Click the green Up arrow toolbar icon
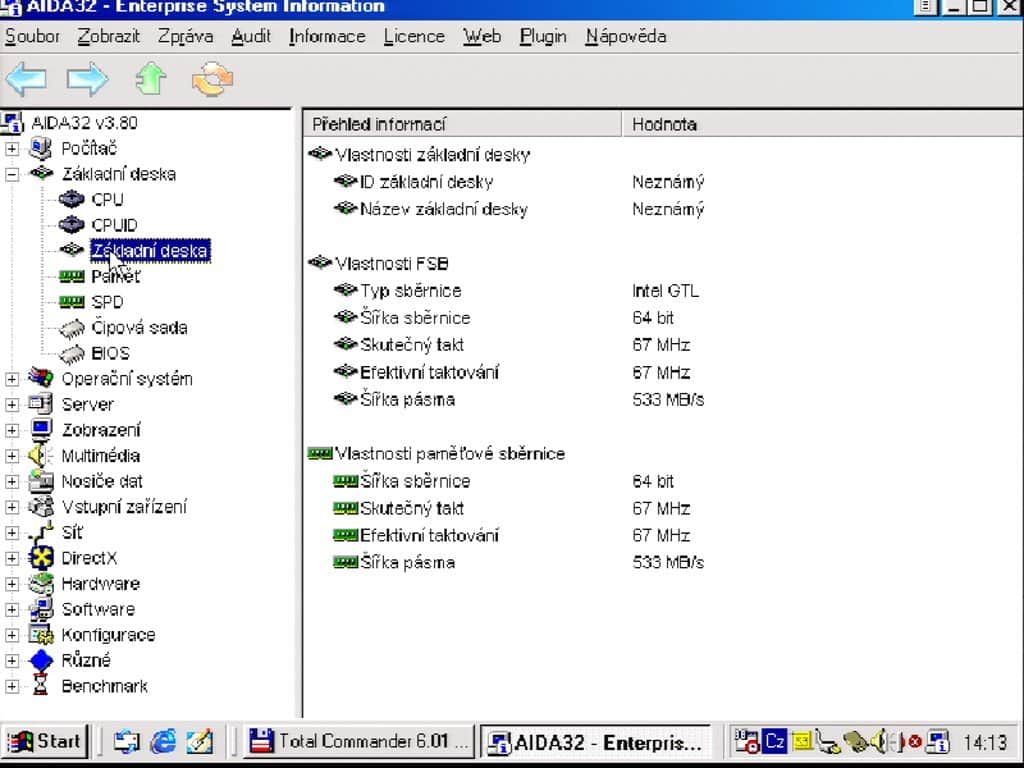This screenshot has width=1024, height=768. (x=151, y=79)
